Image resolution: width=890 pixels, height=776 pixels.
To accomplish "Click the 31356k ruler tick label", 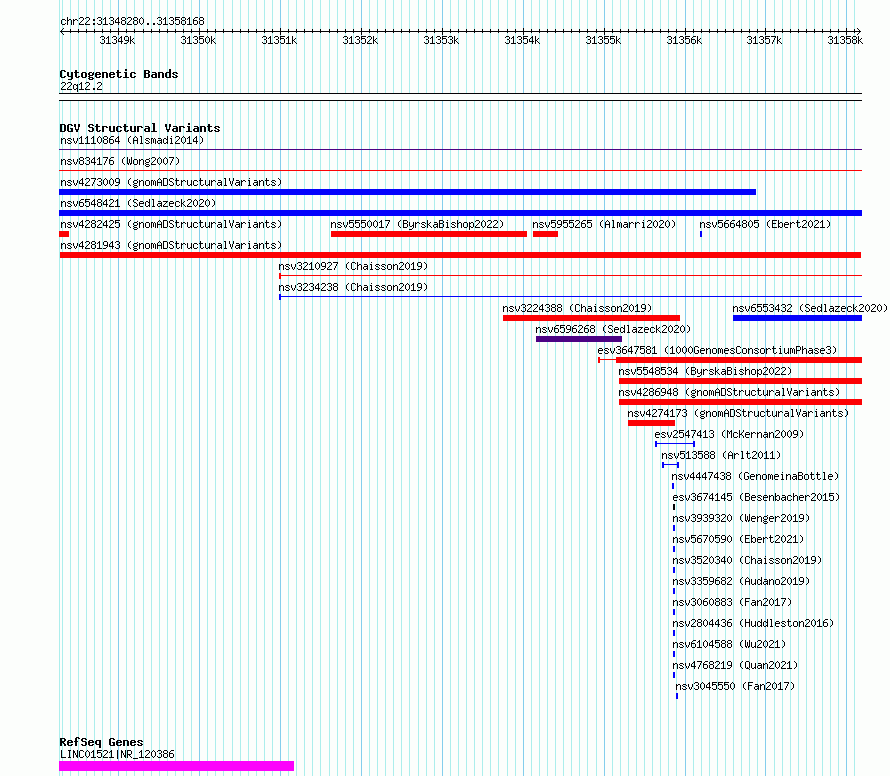I will (x=683, y=40).
